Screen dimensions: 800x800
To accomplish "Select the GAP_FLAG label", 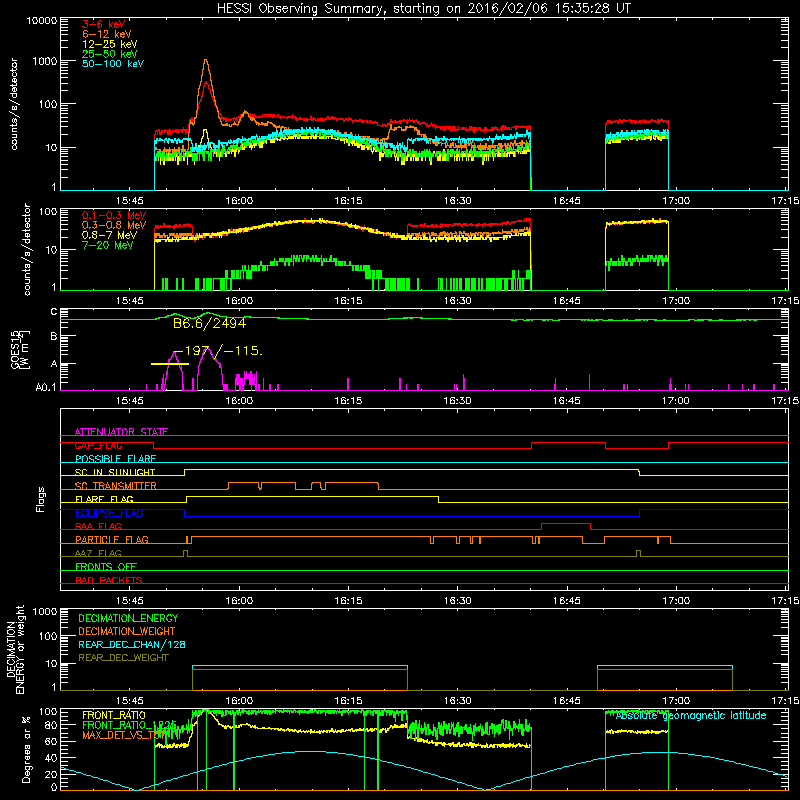I will [x=98, y=445].
